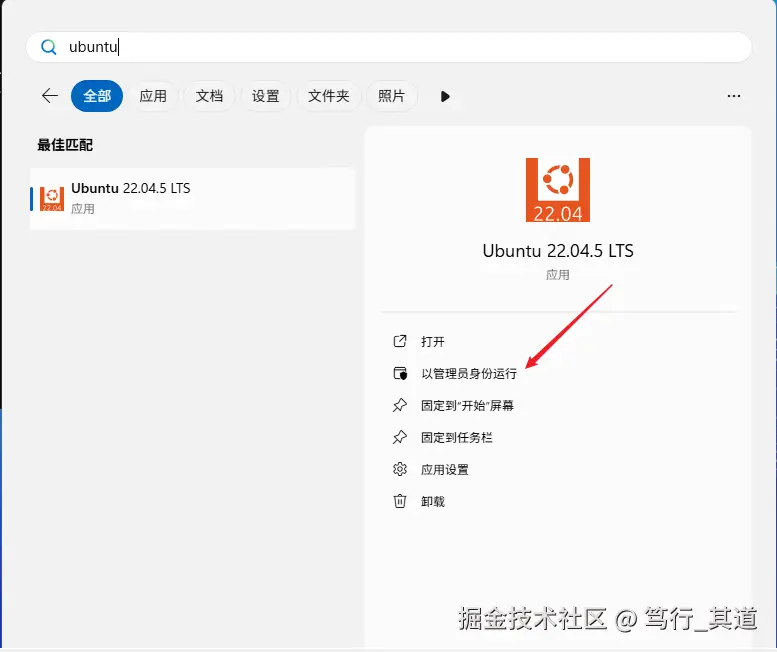Open the three-dot options menu

[x=734, y=96]
